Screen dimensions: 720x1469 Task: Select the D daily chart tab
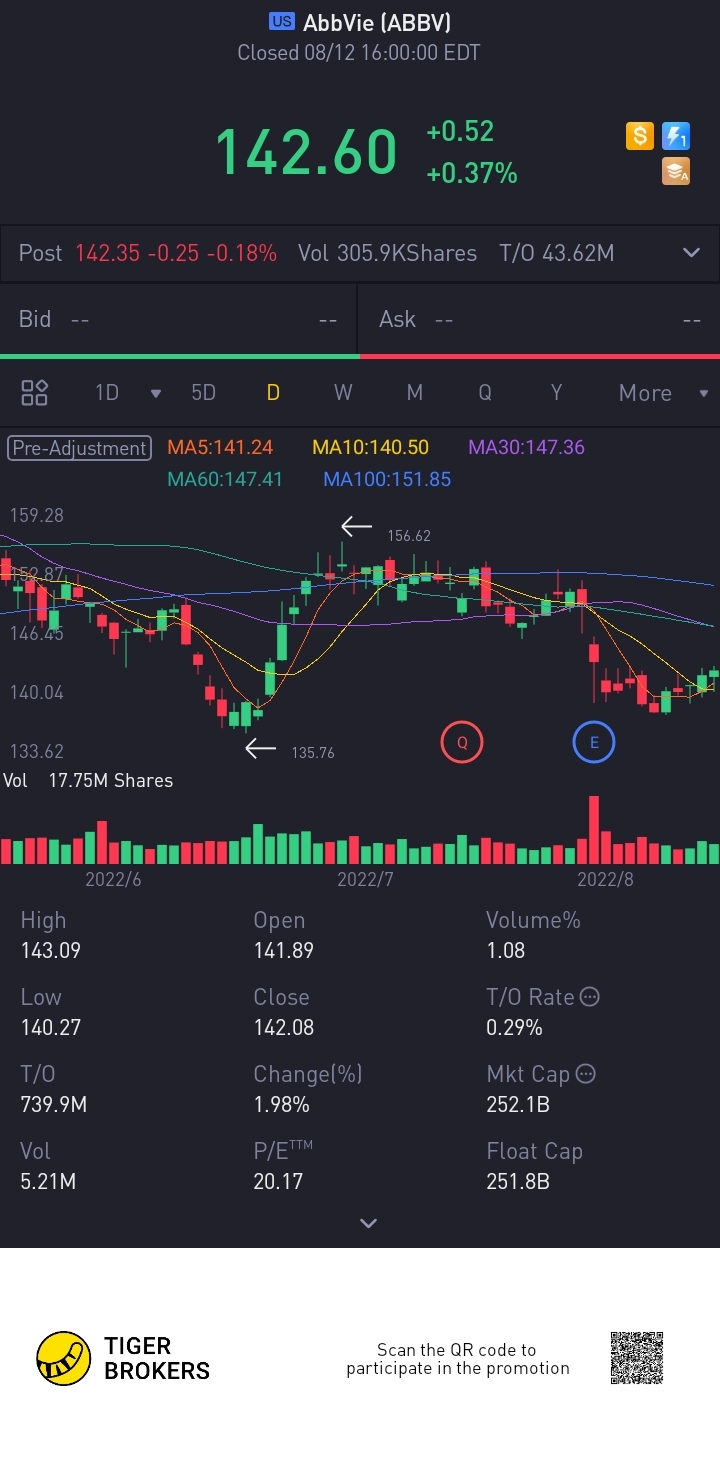(x=273, y=393)
